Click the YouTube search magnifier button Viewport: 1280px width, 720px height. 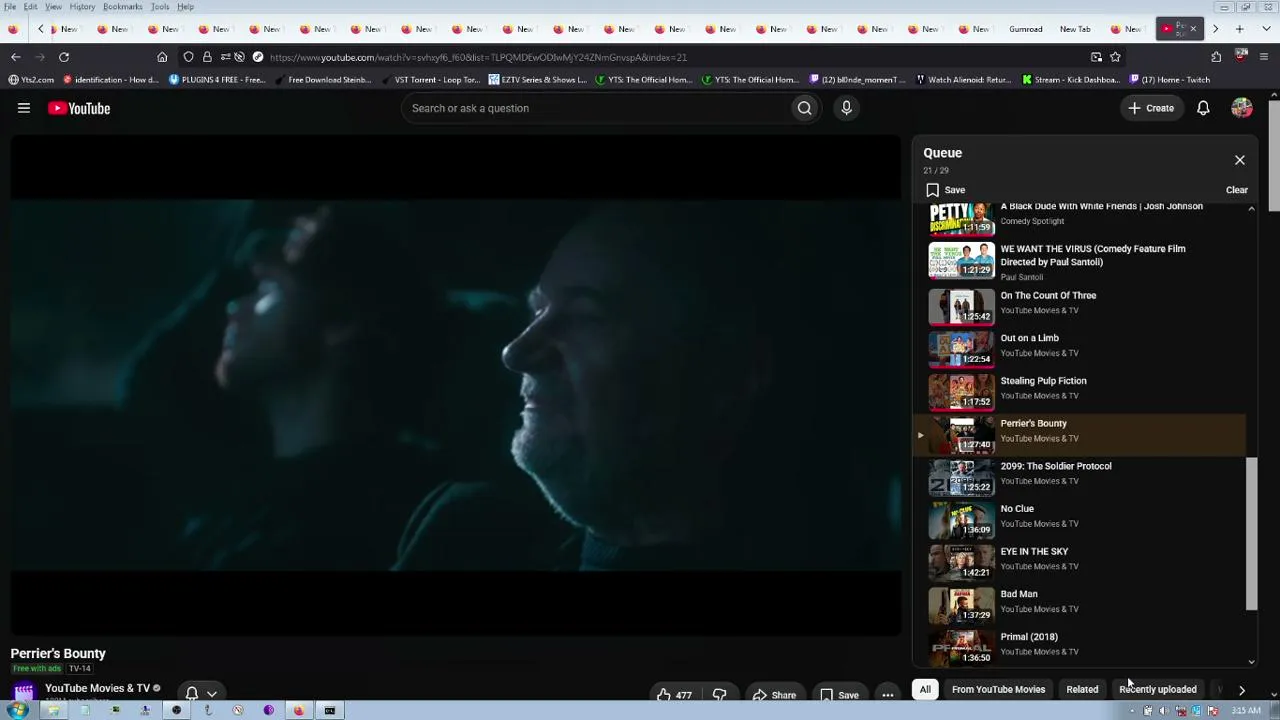click(804, 108)
